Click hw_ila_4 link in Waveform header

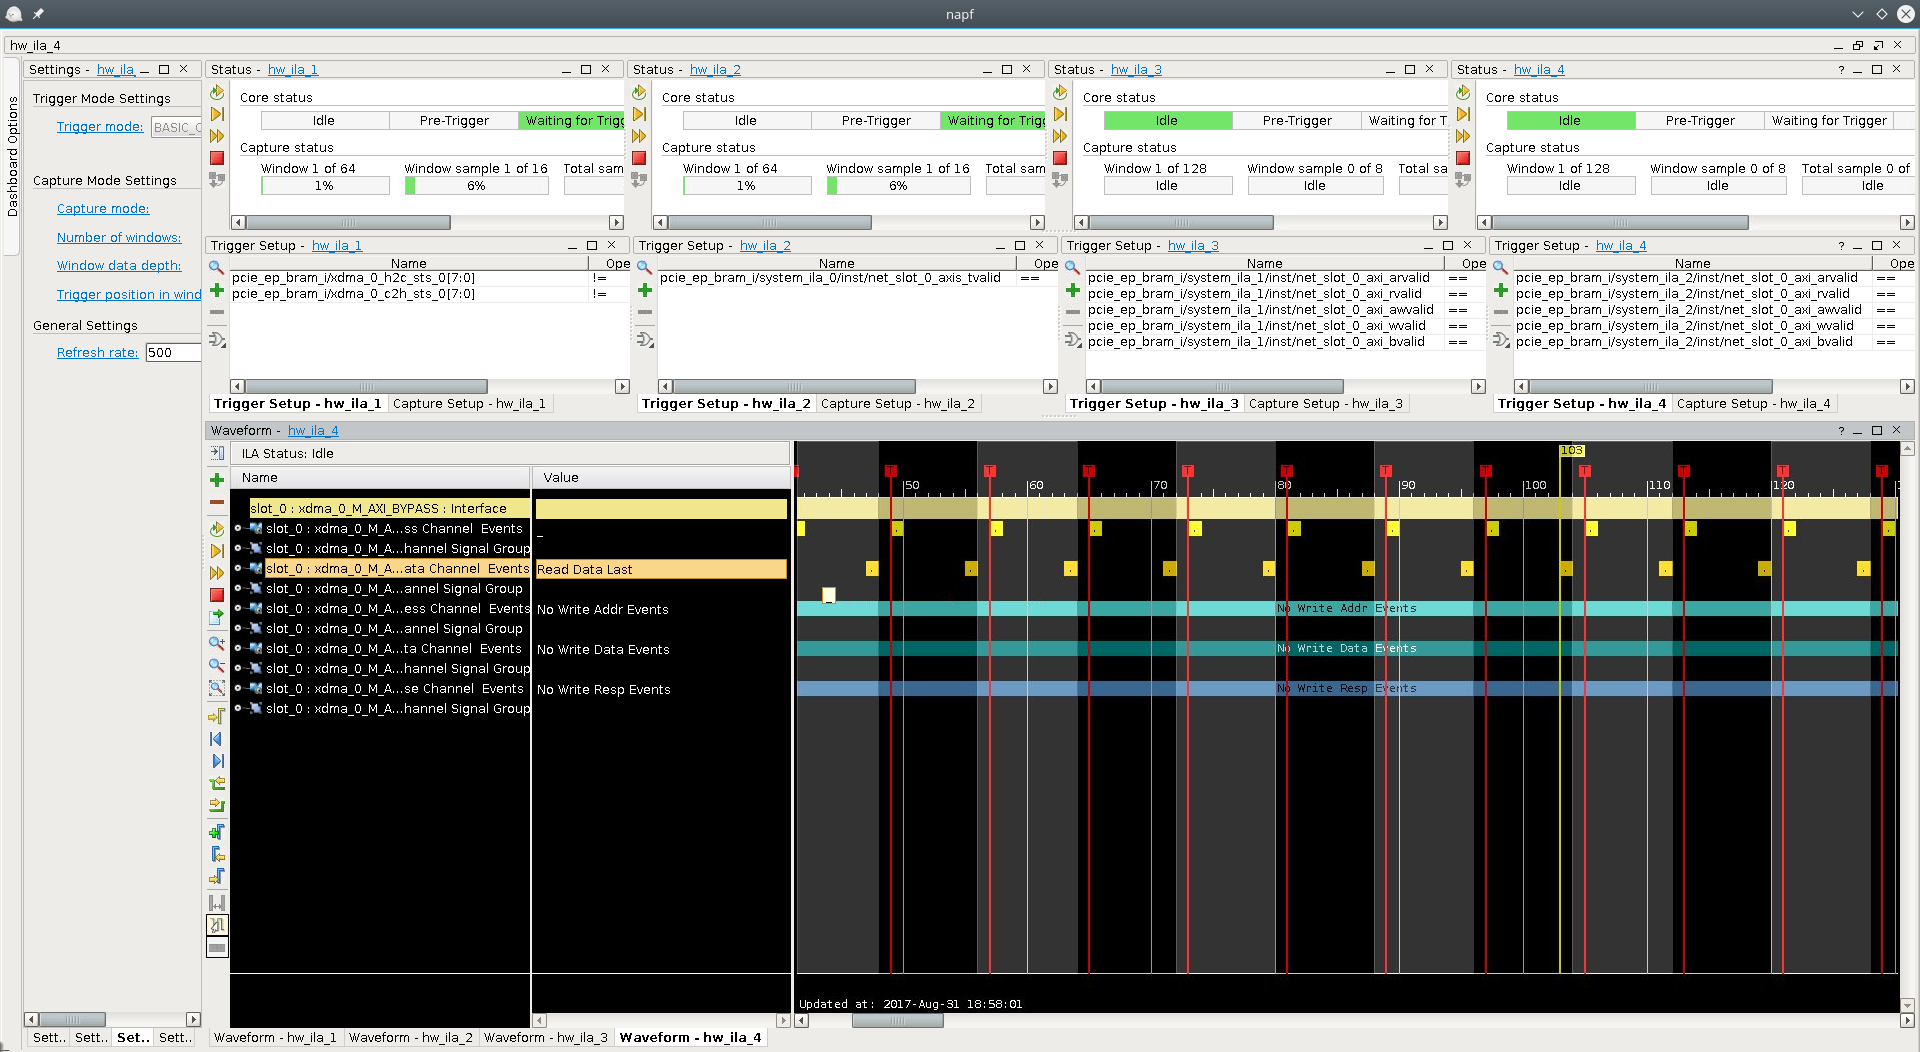coord(313,431)
